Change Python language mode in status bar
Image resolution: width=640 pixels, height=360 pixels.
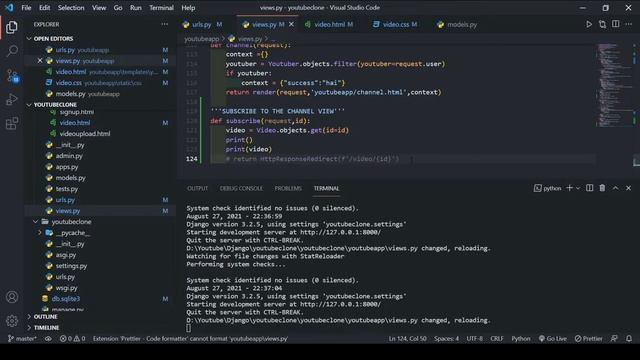click(521, 338)
